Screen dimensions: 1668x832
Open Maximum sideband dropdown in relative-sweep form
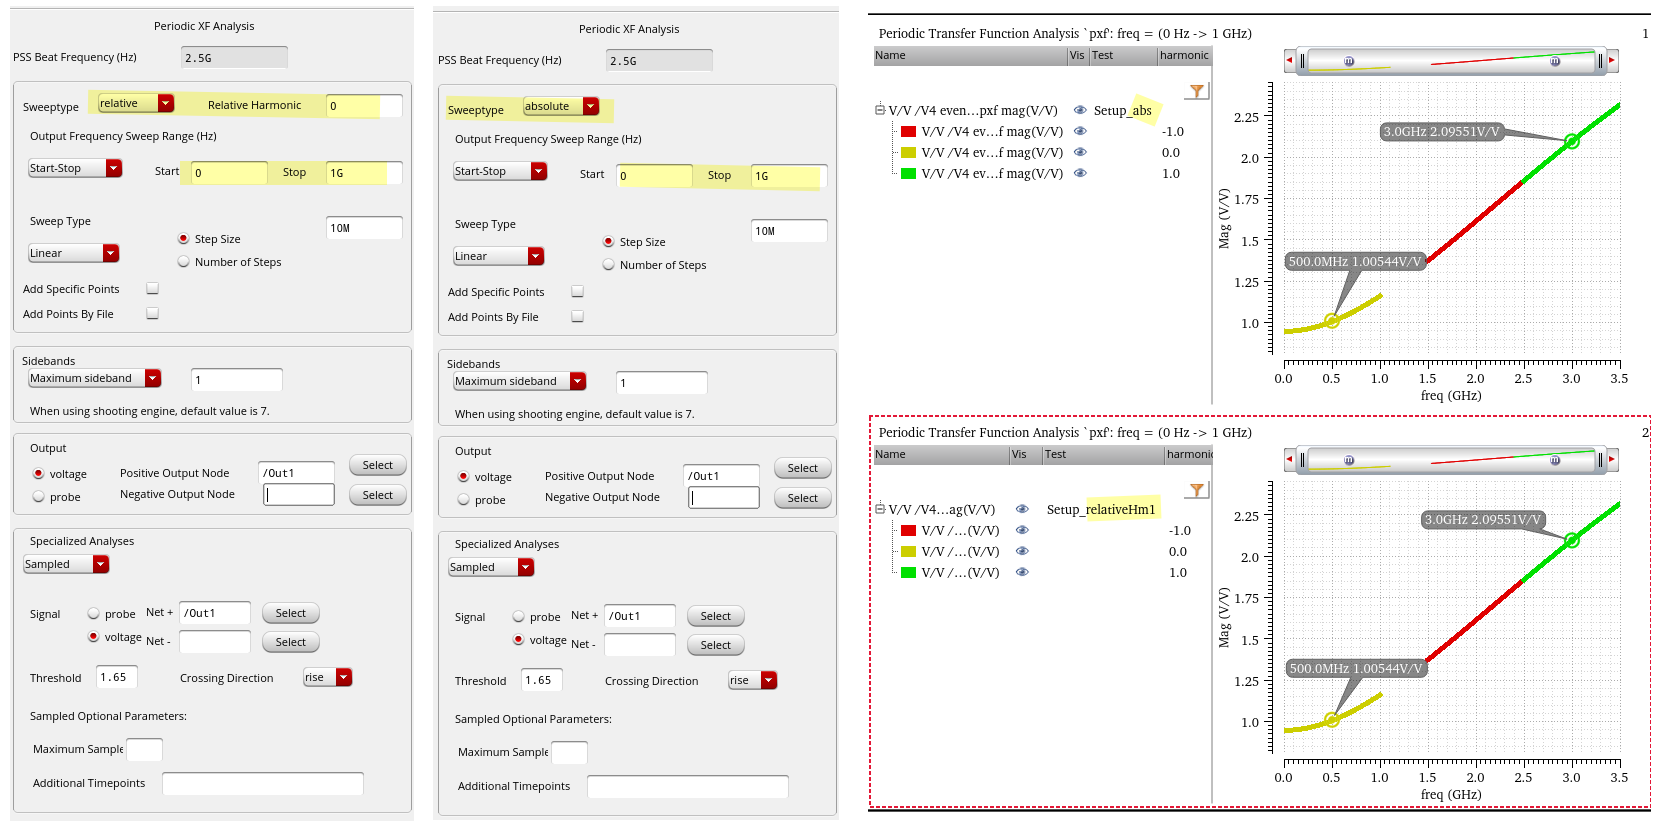pyautogui.click(x=95, y=378)
